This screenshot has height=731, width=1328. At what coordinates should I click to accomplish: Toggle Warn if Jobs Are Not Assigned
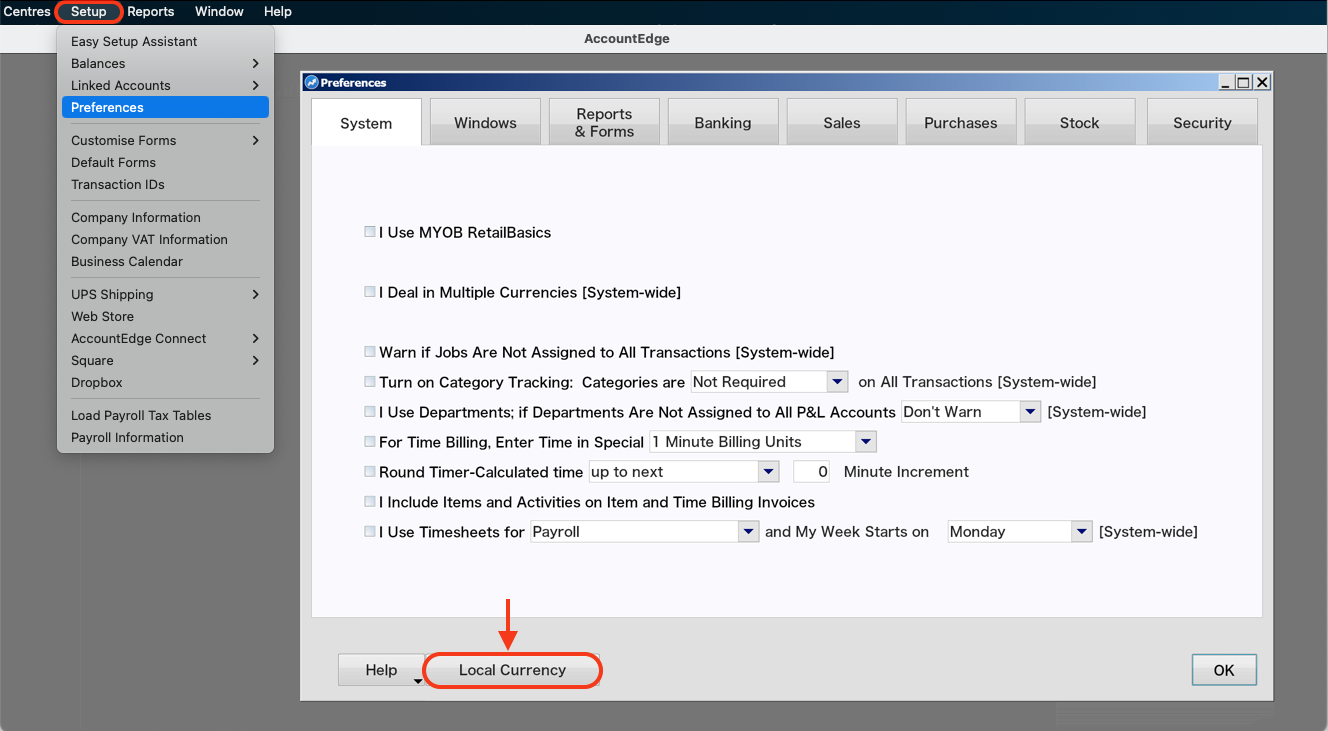pyautogui.click(x=370, y=352)
